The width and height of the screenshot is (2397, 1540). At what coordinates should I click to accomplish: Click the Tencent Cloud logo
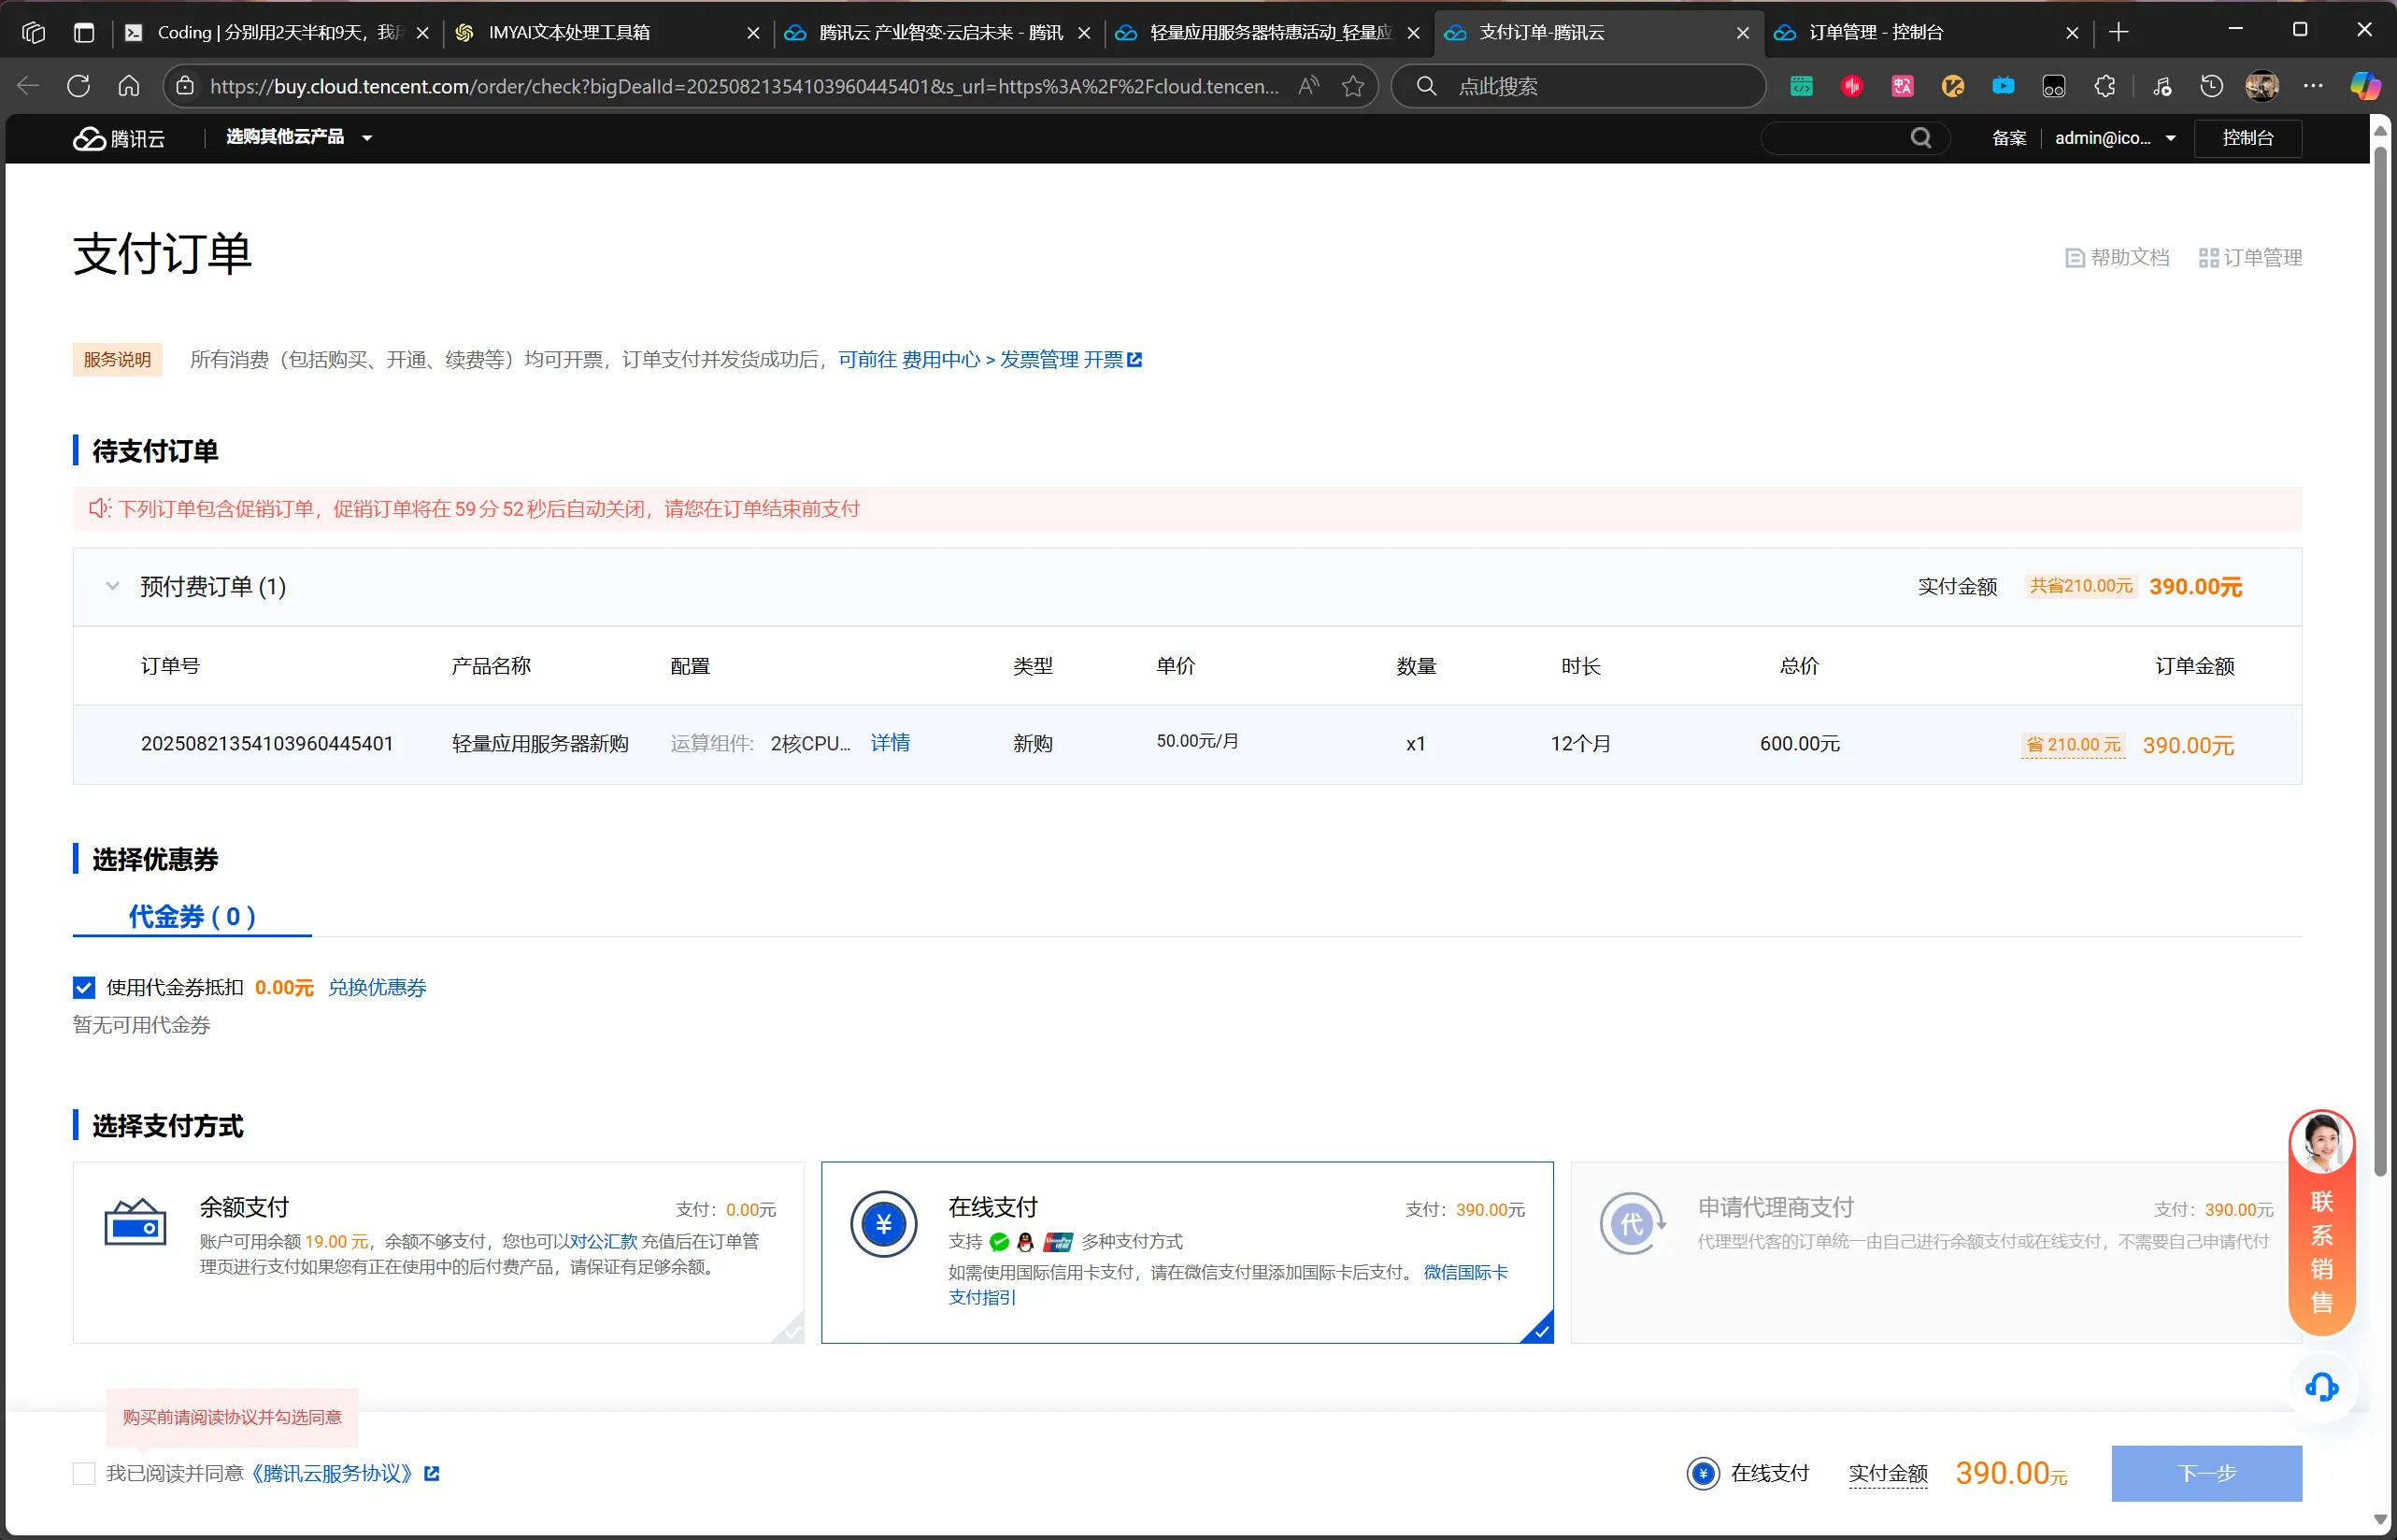(119, 138)
